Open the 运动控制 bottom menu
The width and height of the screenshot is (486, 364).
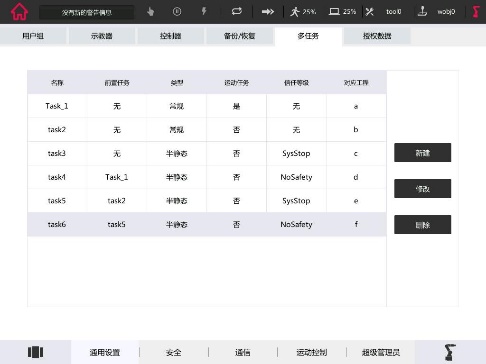tap(312, 352)
